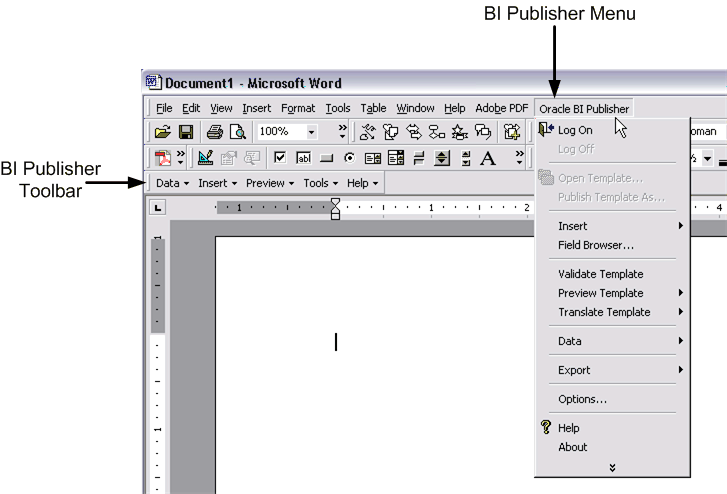Screen dimensions: 727x494
Task: Insert a Toggle Button control
Action: coord(419,159)
